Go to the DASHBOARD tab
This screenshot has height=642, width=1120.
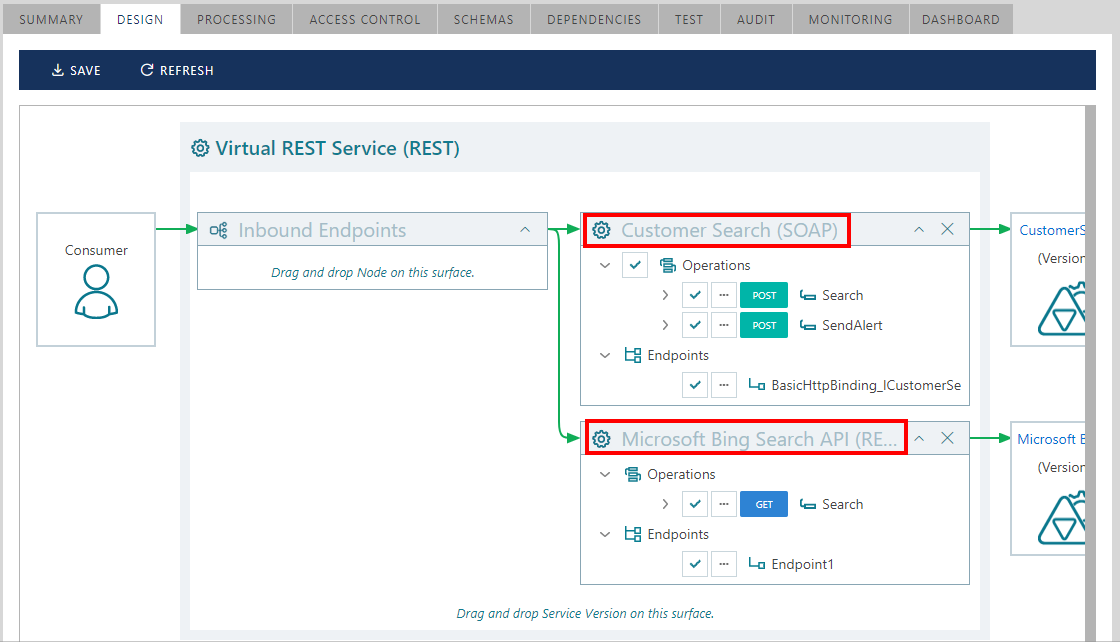point(961,19)
